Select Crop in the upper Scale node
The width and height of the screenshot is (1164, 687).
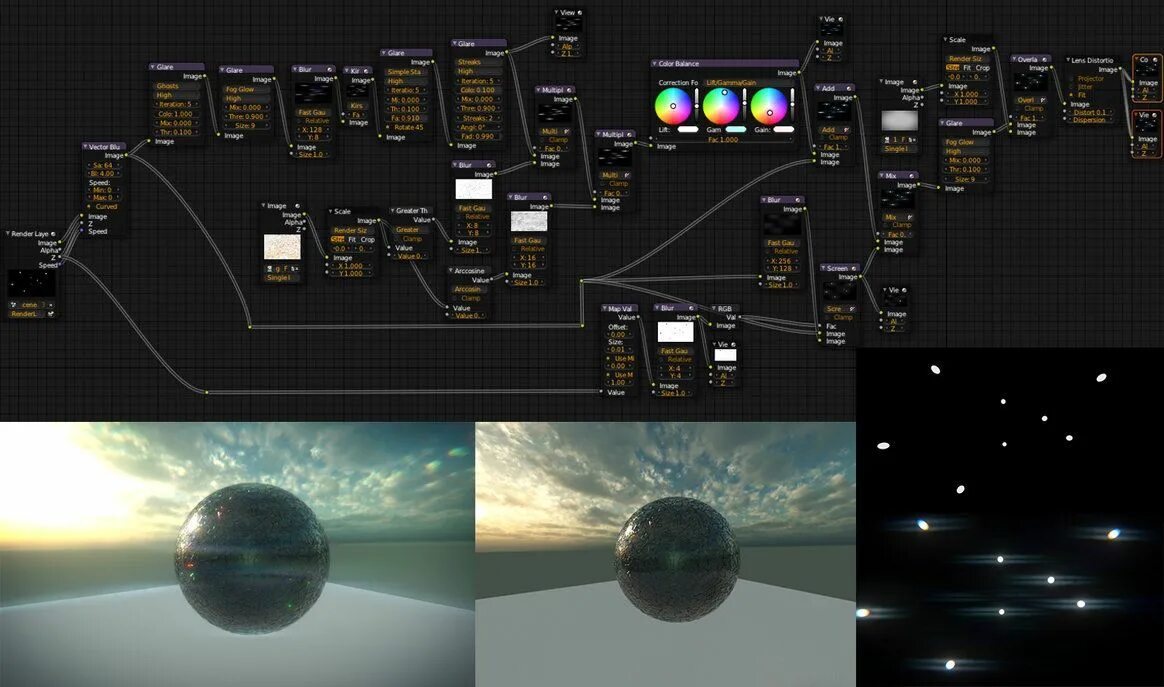click(983, 68)
